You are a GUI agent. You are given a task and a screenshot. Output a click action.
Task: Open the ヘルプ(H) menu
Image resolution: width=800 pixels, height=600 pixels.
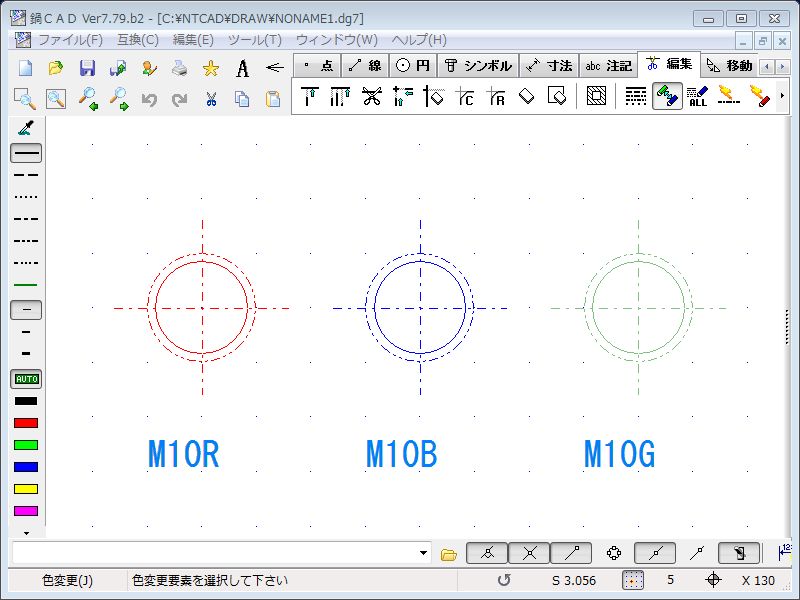click(x=419, y=40)
